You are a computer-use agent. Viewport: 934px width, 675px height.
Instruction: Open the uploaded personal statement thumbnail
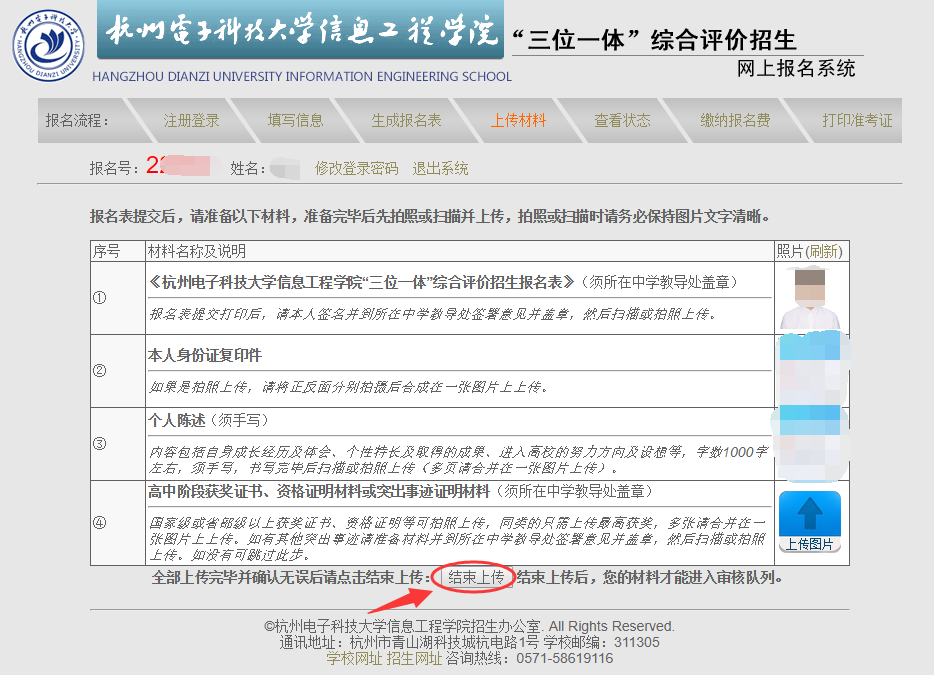click(x=811, y=444)
